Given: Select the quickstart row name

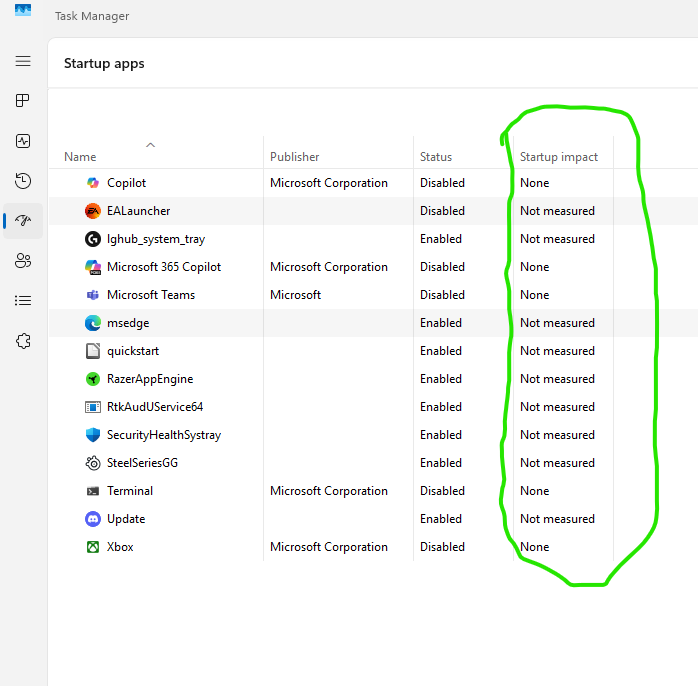Looking at the screenshot, I should (133, 351).
